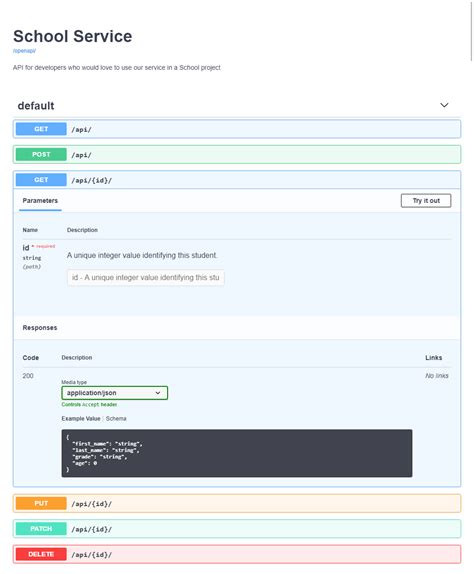Click the Name column header in parameters
The width and height of the screenshot is (474, 574).
(x=30, y=230)
